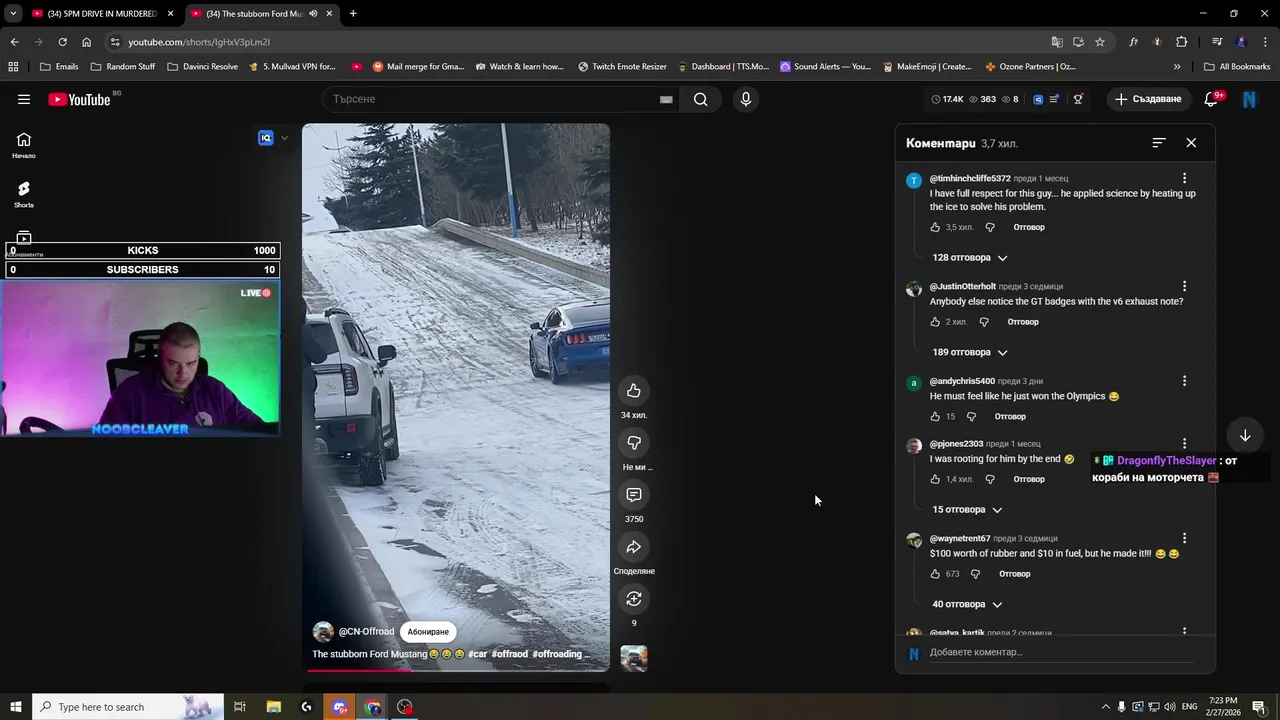This screenshot has height=720, width=1280.
Task: Open Chrome media control icon
Action: click(x=1217, y=42)
